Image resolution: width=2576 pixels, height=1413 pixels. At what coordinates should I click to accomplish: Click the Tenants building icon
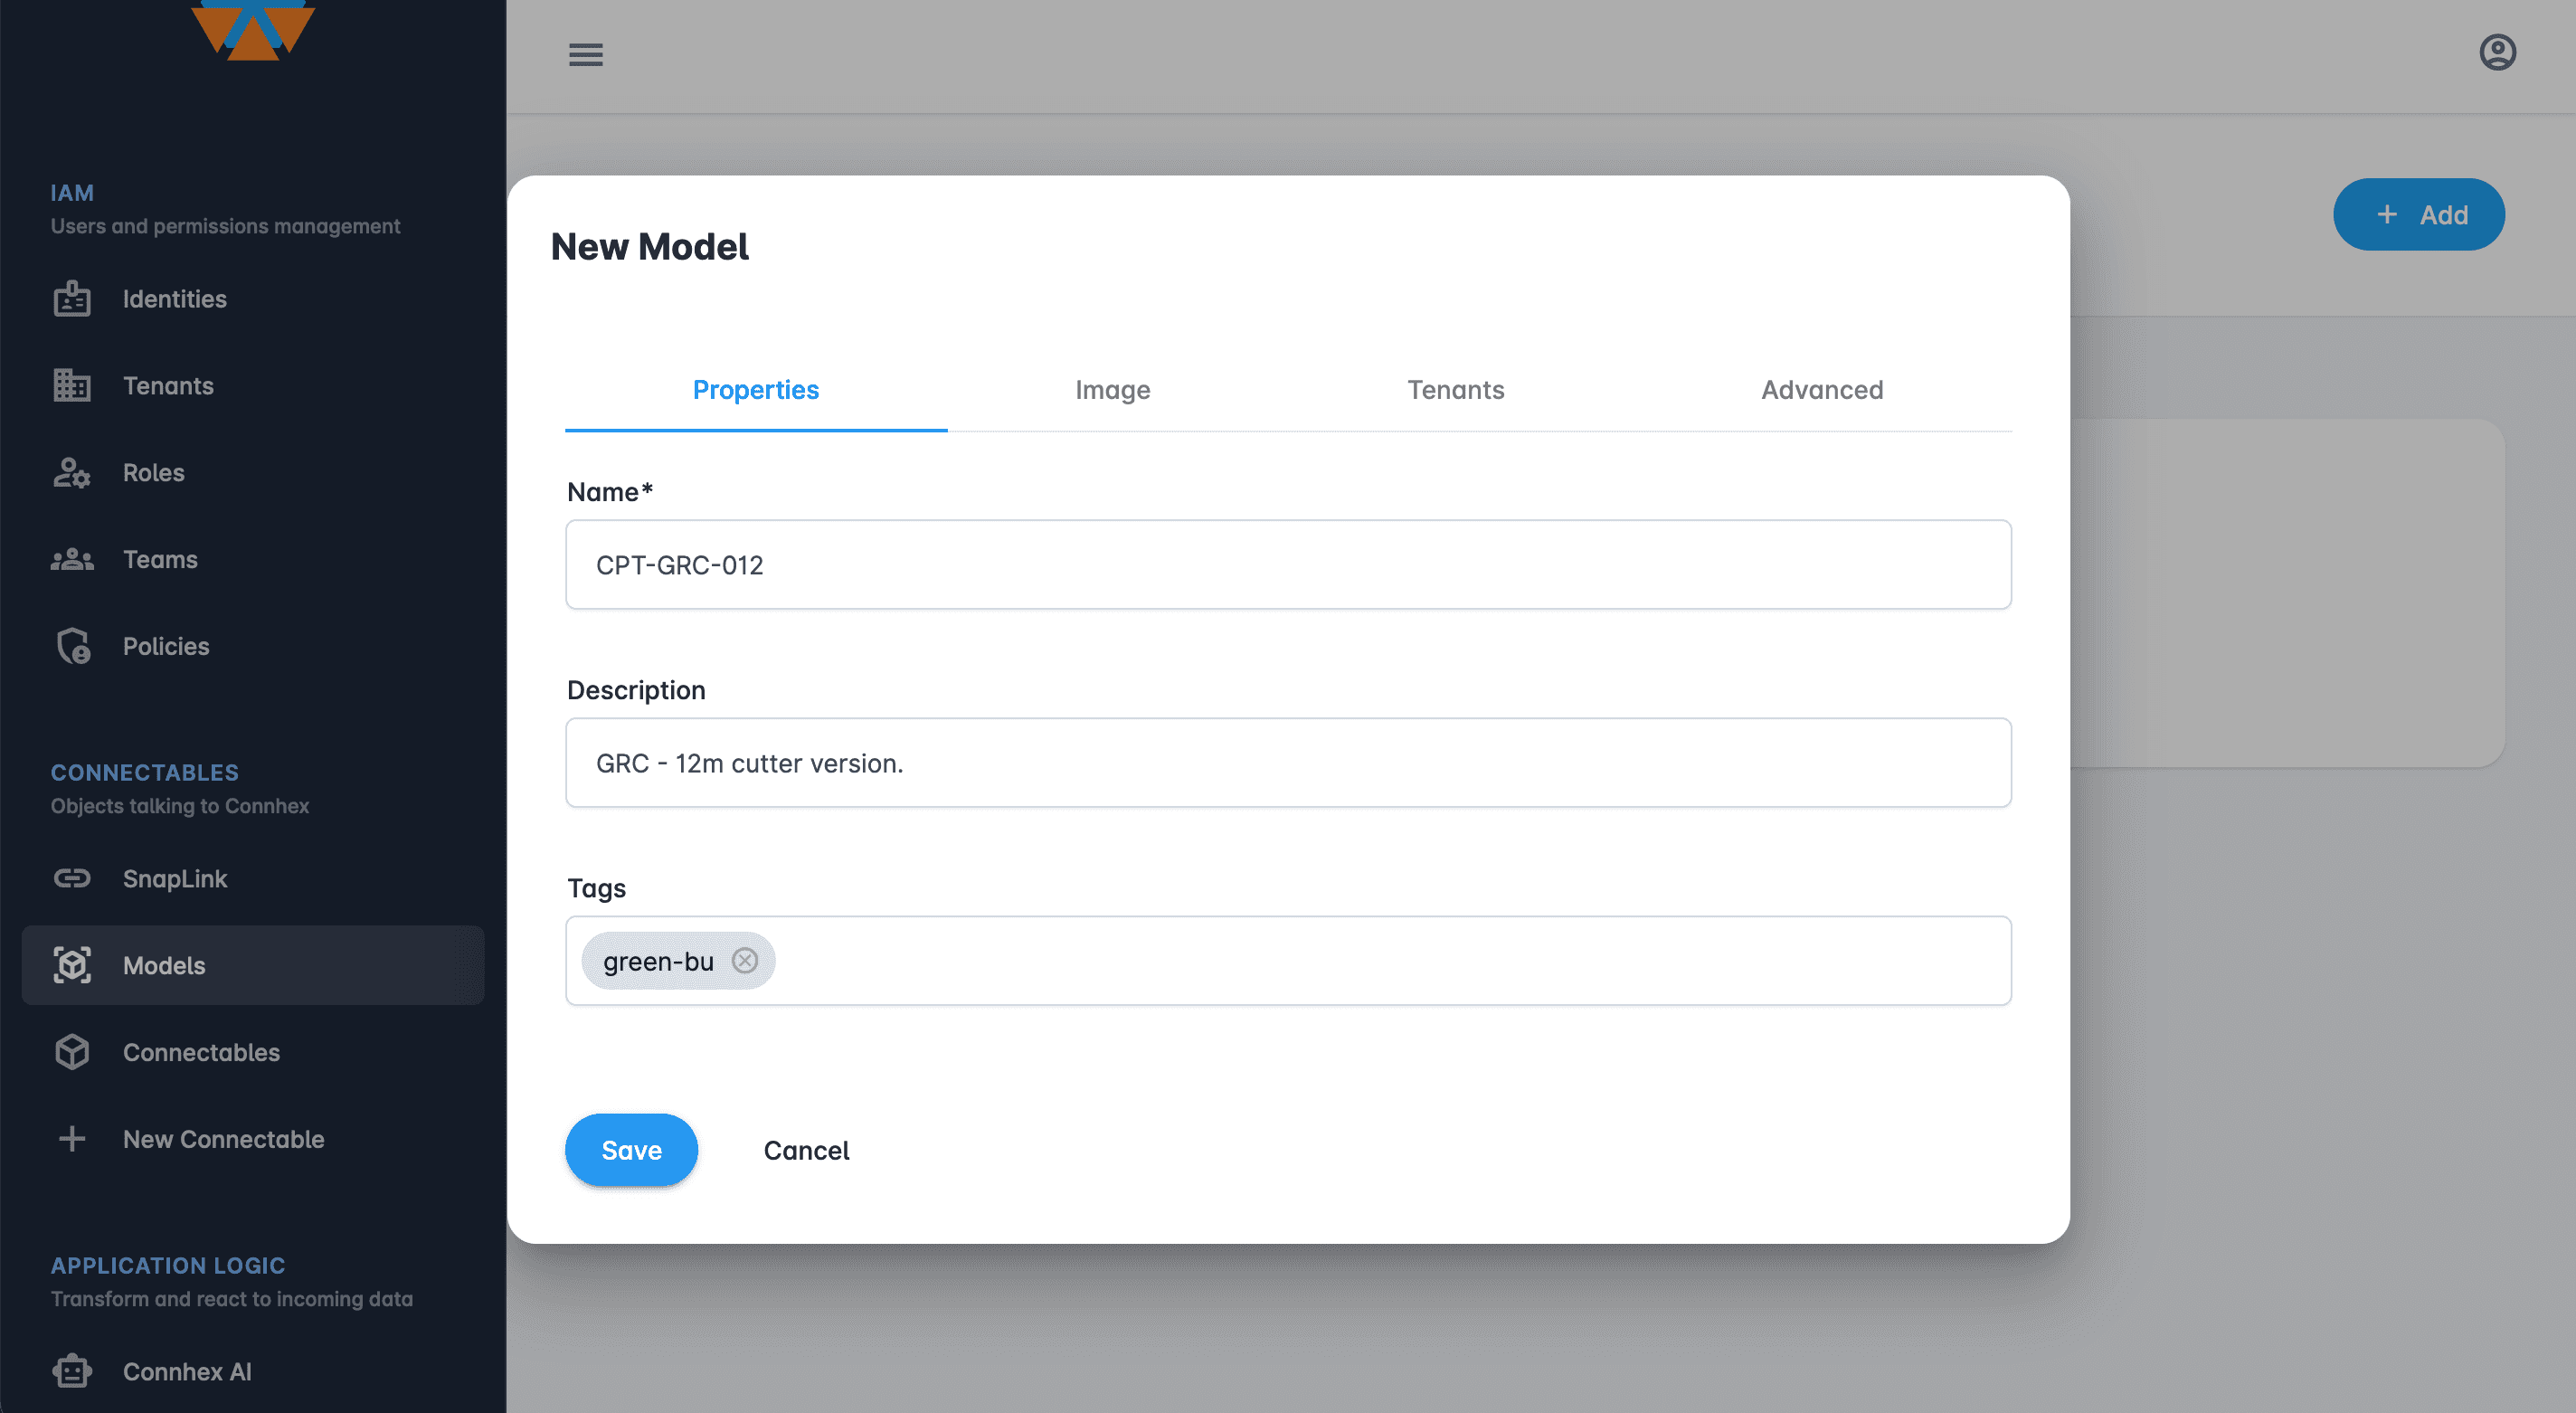click(72, 386)
